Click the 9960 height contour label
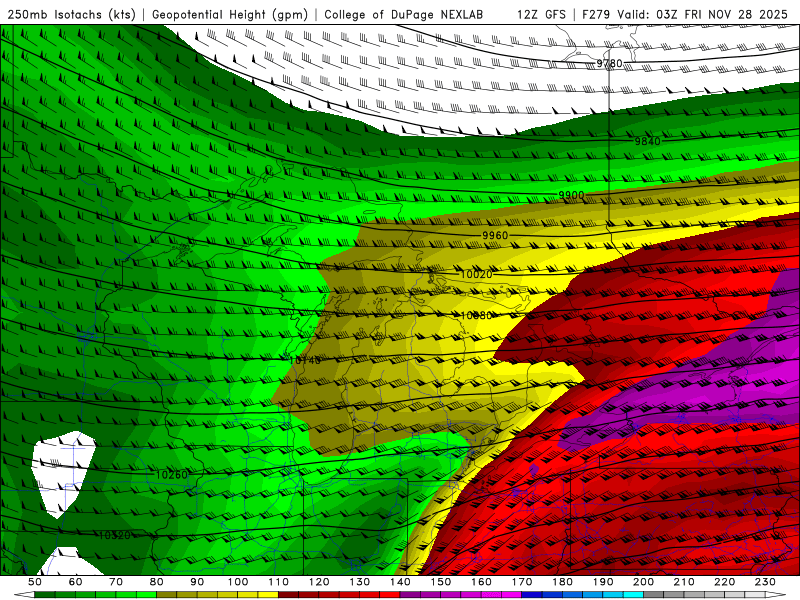The height and width of the screenshot is (600, 800). (x=495, y=235)
